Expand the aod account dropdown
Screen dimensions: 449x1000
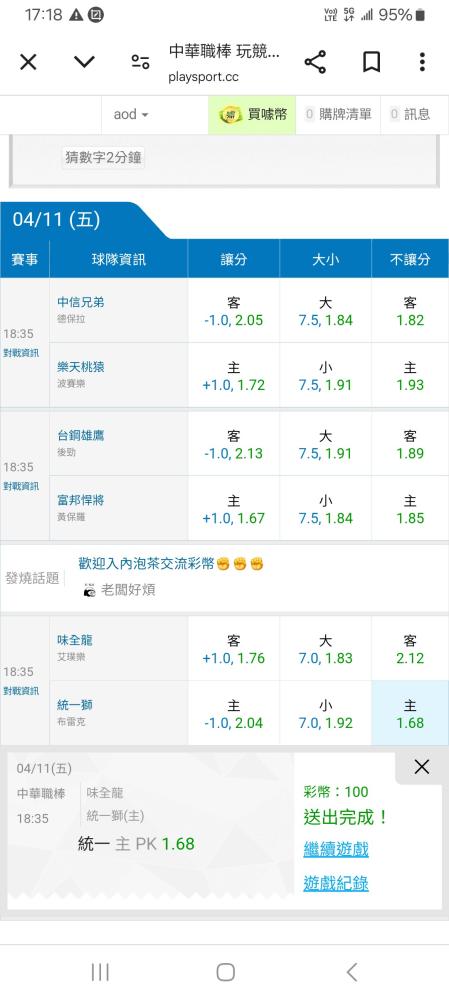click(131, 115)
